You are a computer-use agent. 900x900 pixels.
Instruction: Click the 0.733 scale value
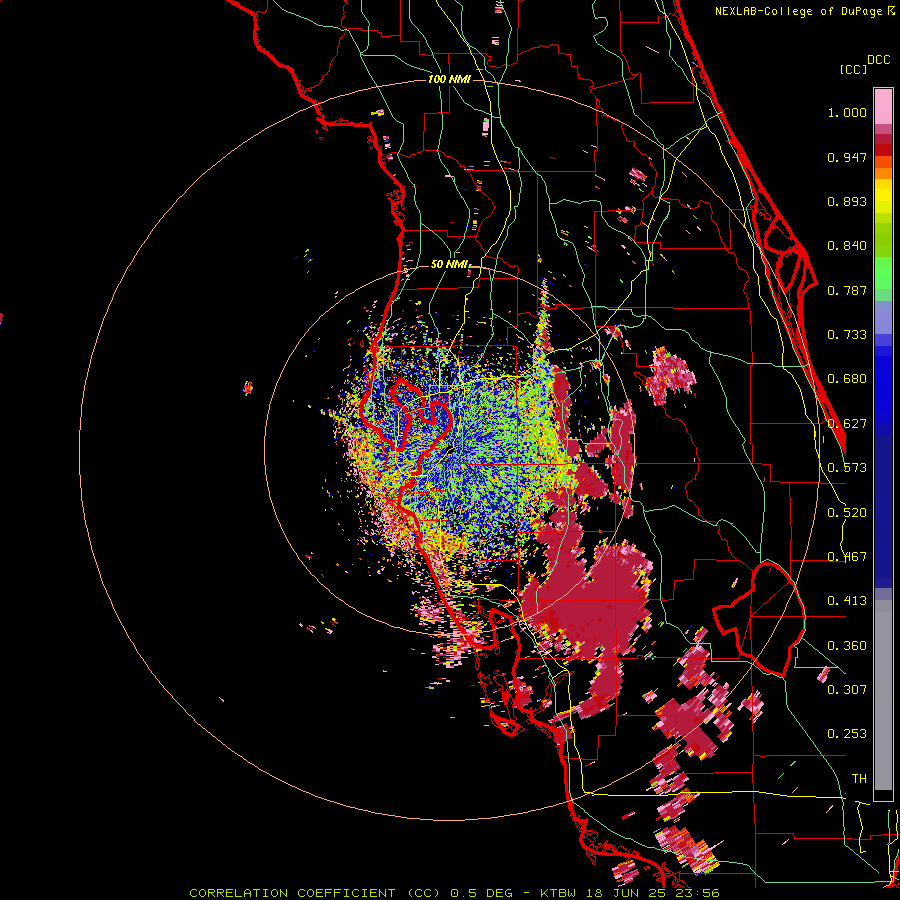tap(847, 335)
